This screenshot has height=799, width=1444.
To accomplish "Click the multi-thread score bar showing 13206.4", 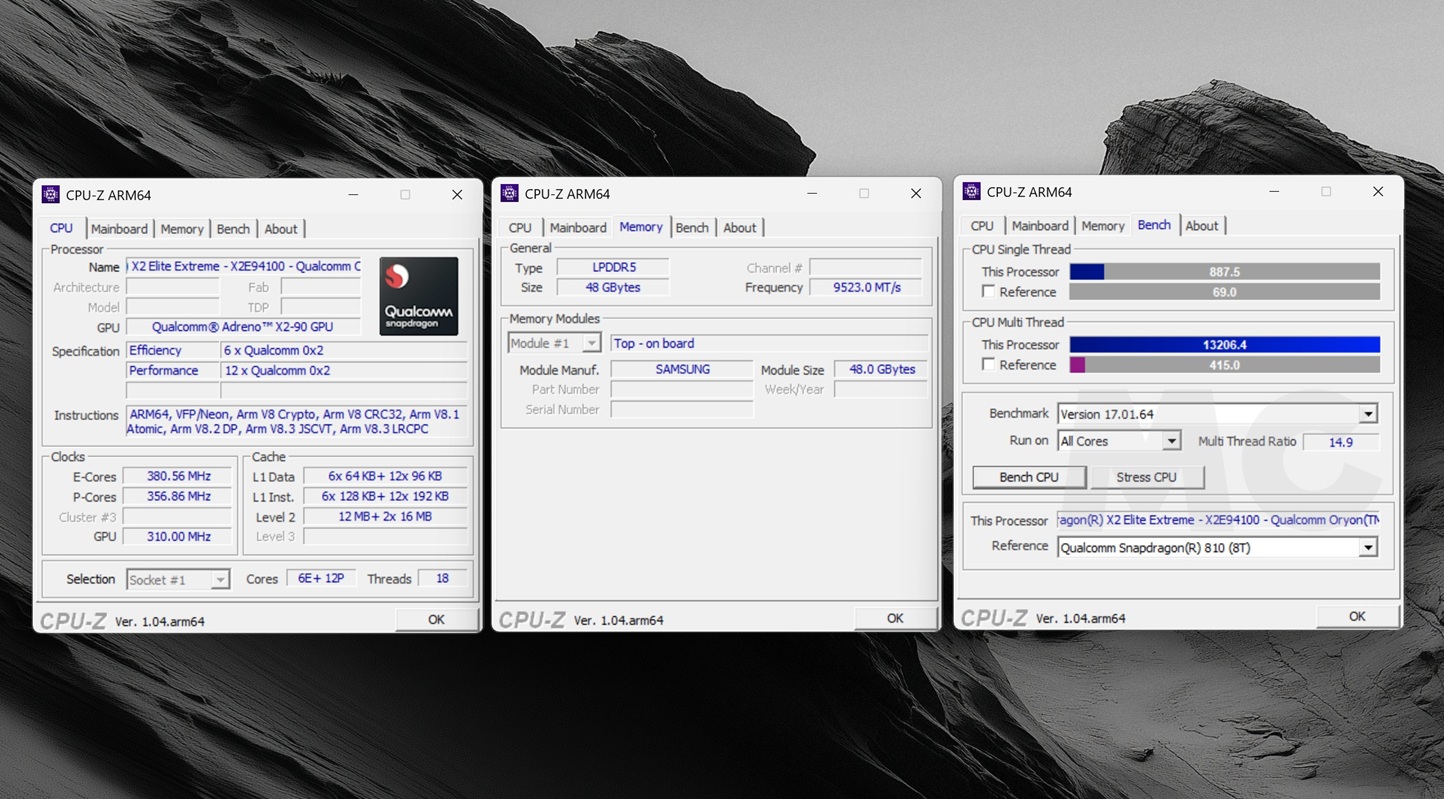I will point(1225,344).
